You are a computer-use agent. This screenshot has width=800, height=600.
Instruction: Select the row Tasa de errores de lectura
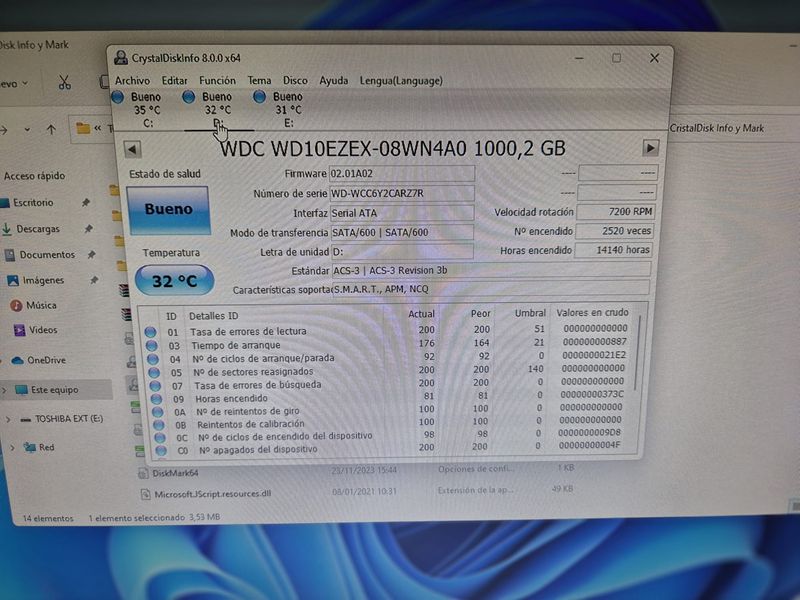[x=388, y=330]
